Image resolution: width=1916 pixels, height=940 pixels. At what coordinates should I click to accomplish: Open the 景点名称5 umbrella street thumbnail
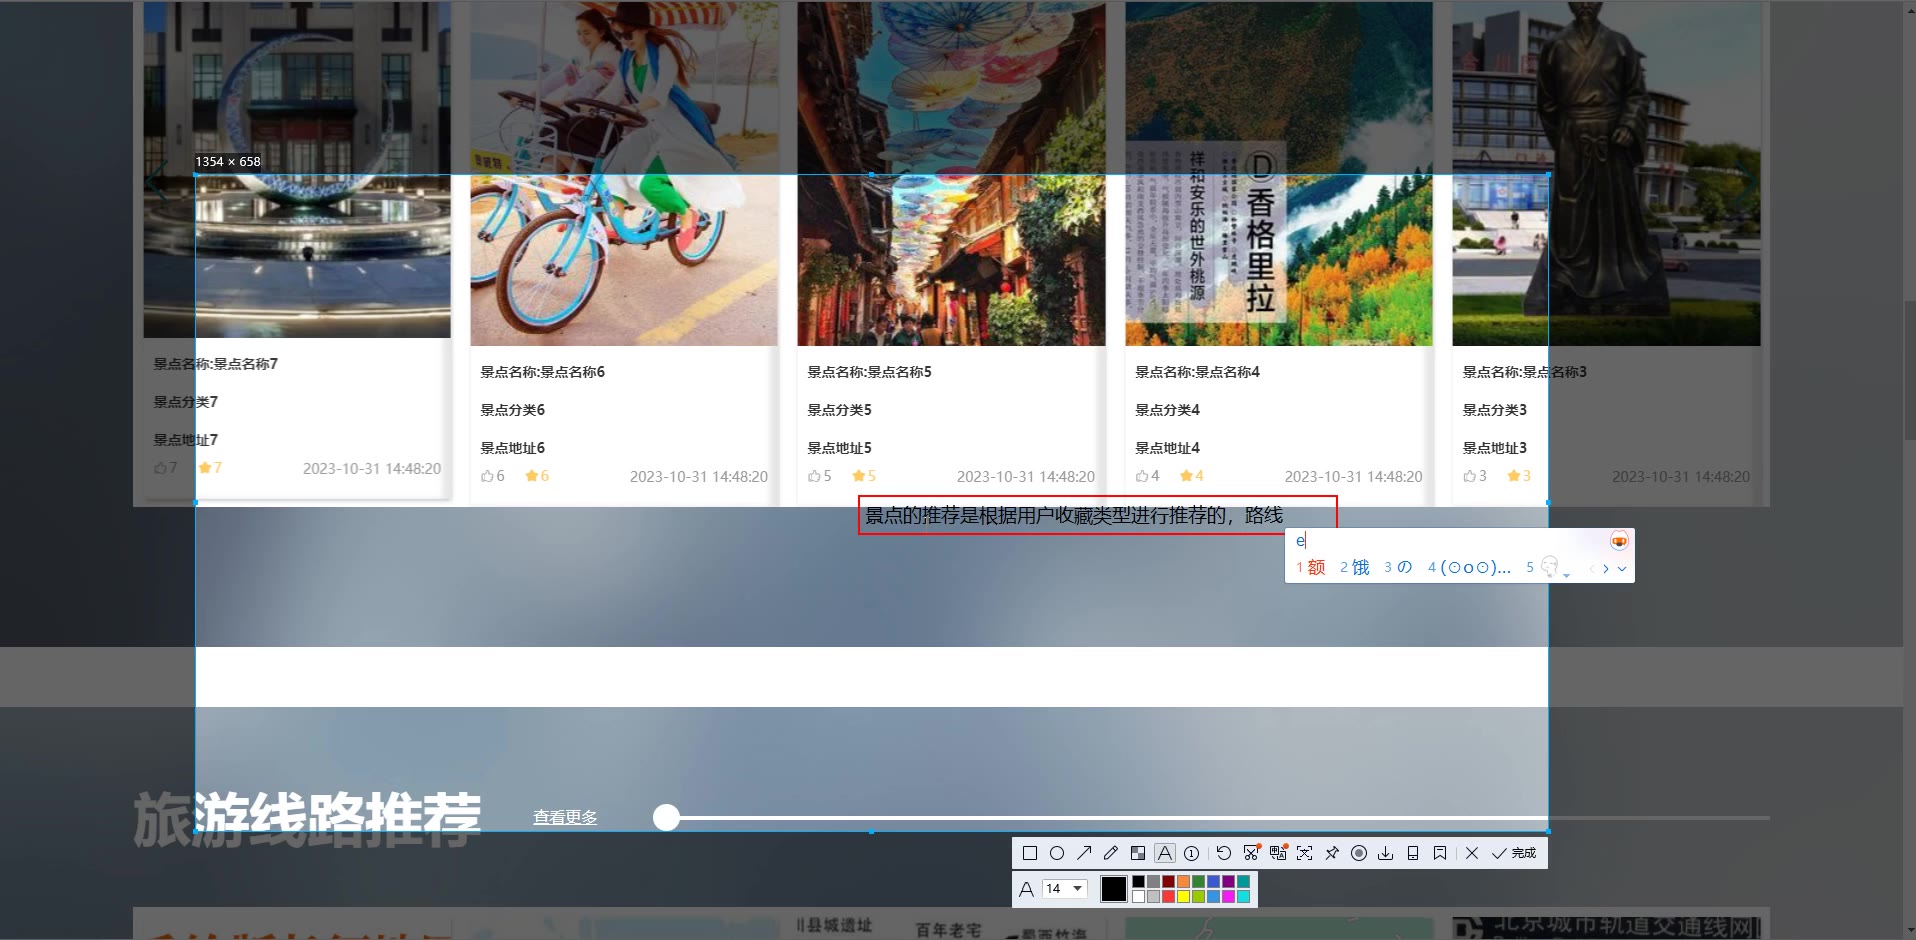(x=951, y=173)
